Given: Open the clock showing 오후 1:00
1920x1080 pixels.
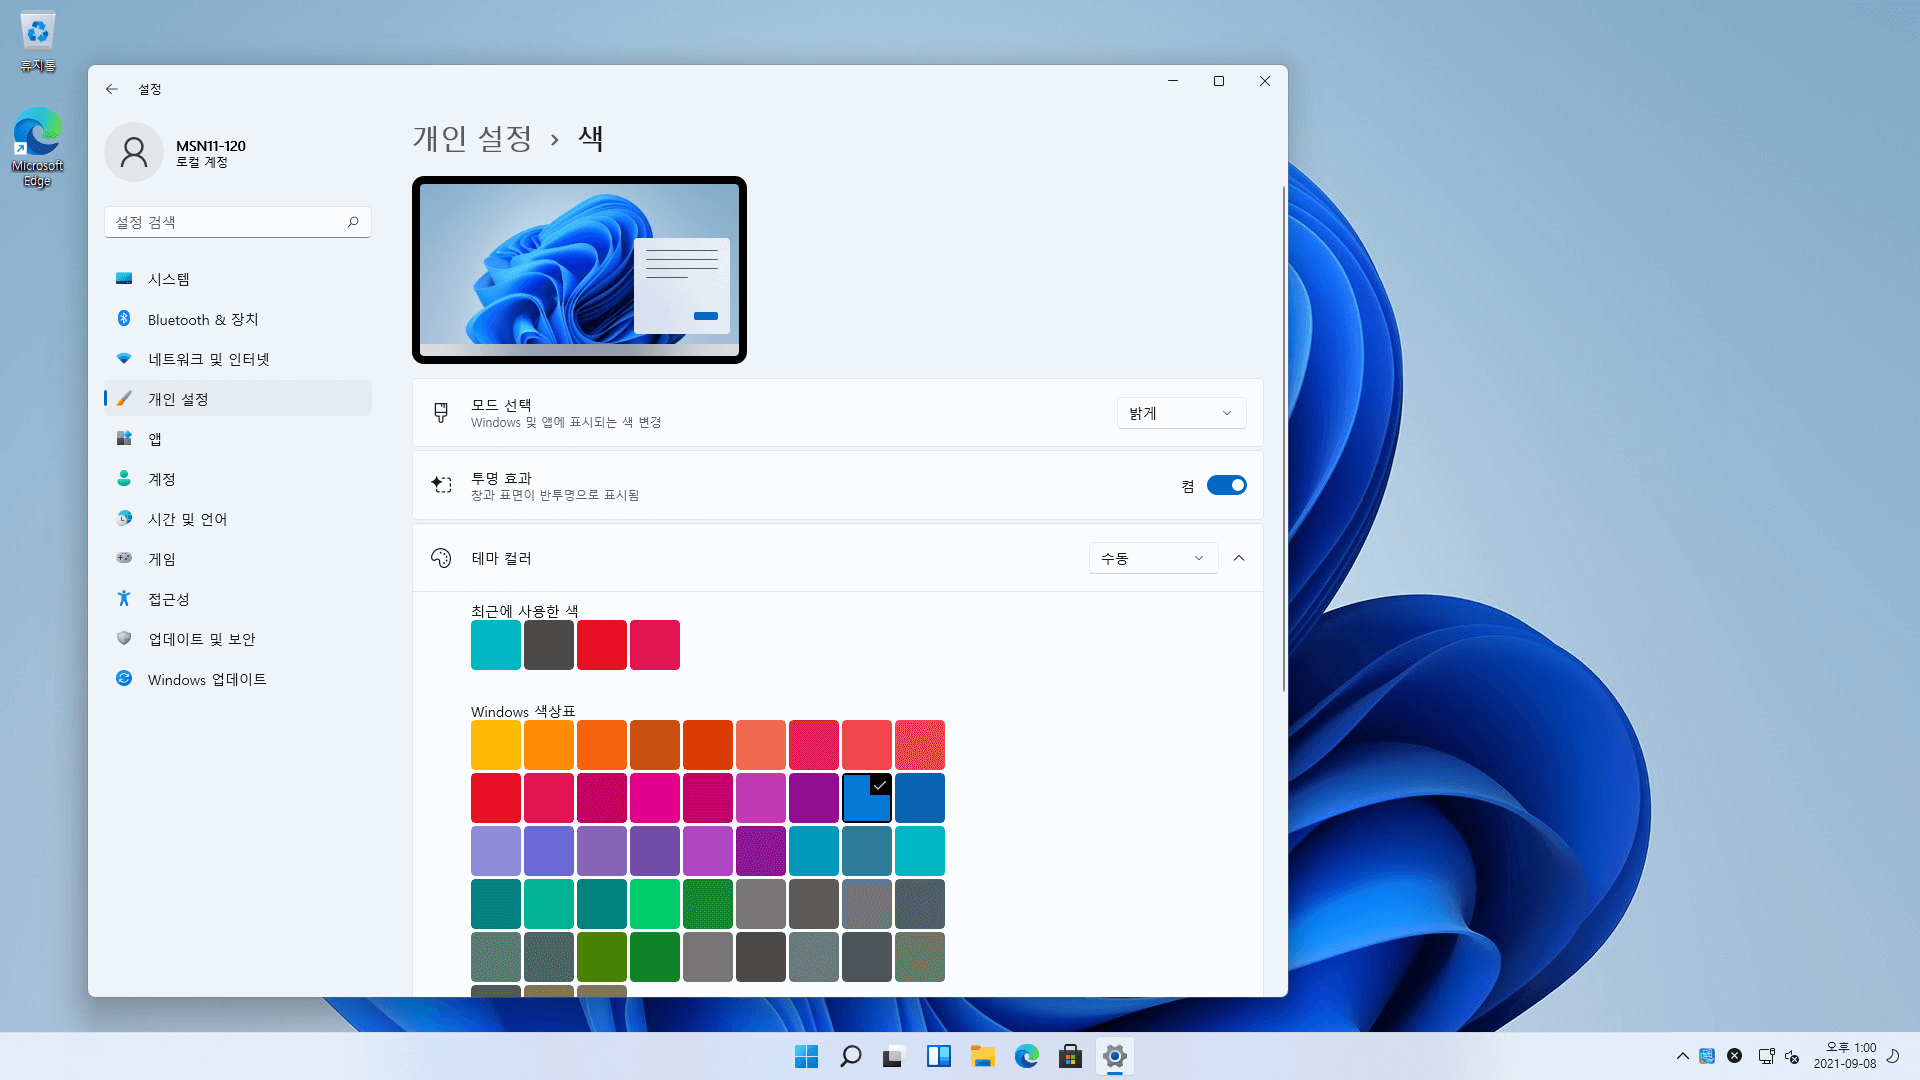Looking at the screenshot, I should (x=1845, y=1056).
